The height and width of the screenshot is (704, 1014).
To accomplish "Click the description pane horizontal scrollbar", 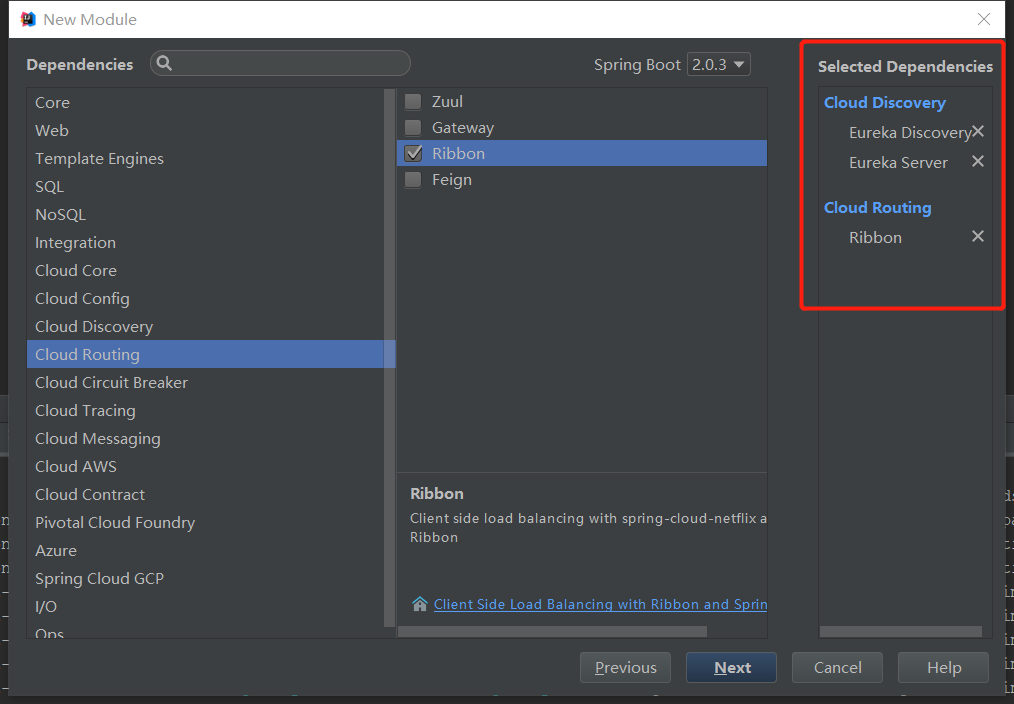I will (x=552, y=632).
